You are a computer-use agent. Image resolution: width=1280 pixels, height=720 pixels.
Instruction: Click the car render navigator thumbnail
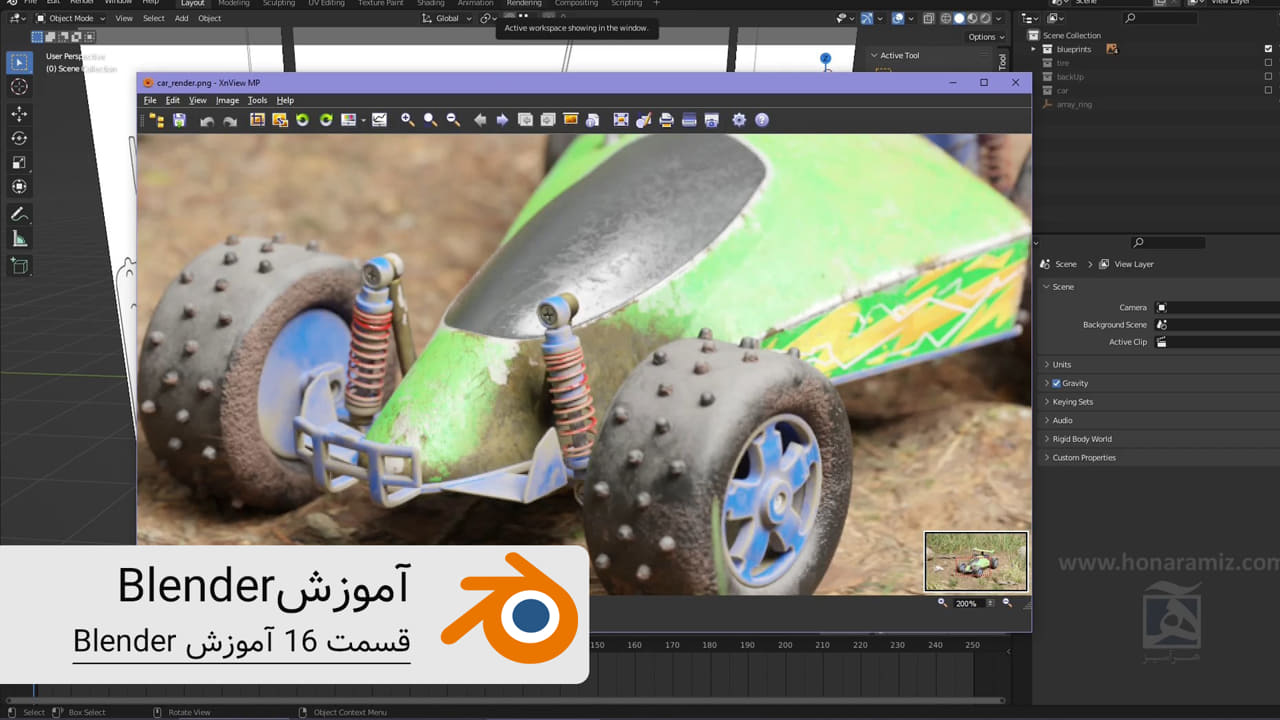(976, 562)
